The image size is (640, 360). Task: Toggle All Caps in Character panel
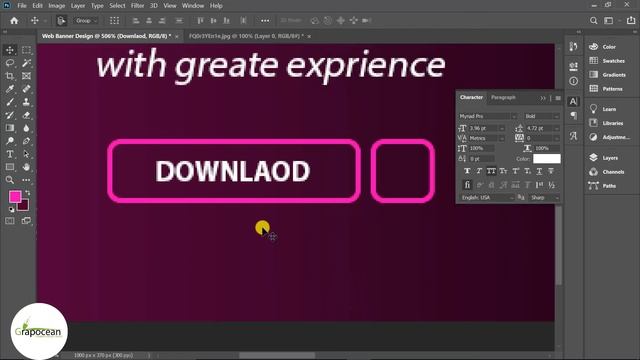point(491,171)
